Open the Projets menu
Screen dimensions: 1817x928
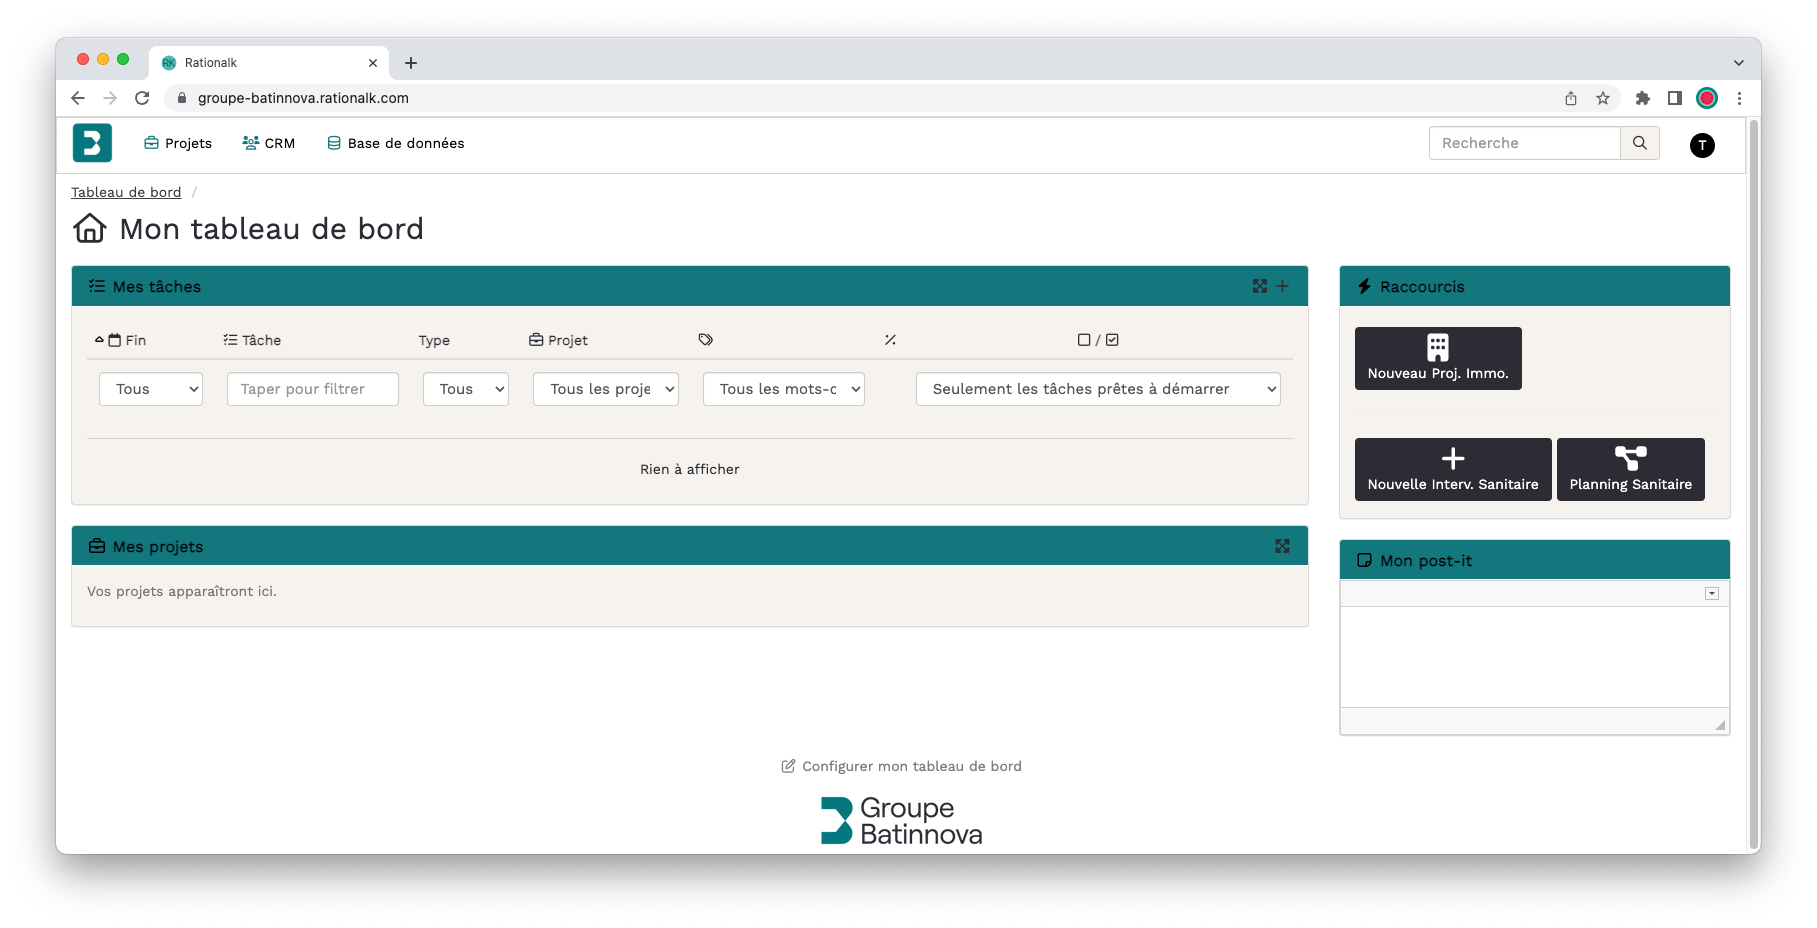click(x=178, y=143)
